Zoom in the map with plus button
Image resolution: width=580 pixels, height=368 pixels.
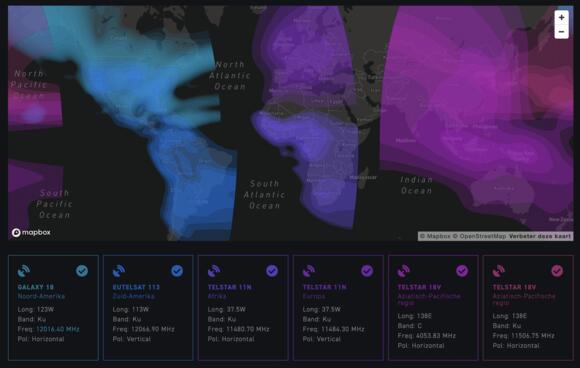pos(562,17)
